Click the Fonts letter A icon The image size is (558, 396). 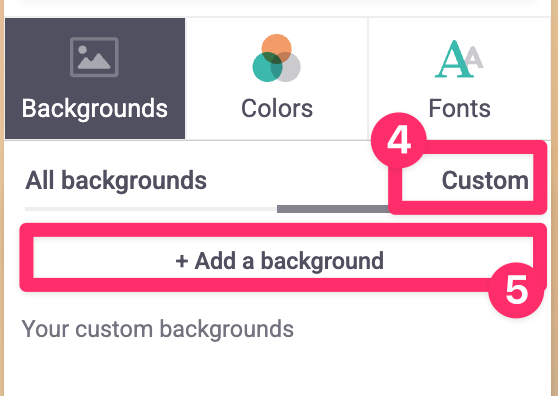coord(459,59)
